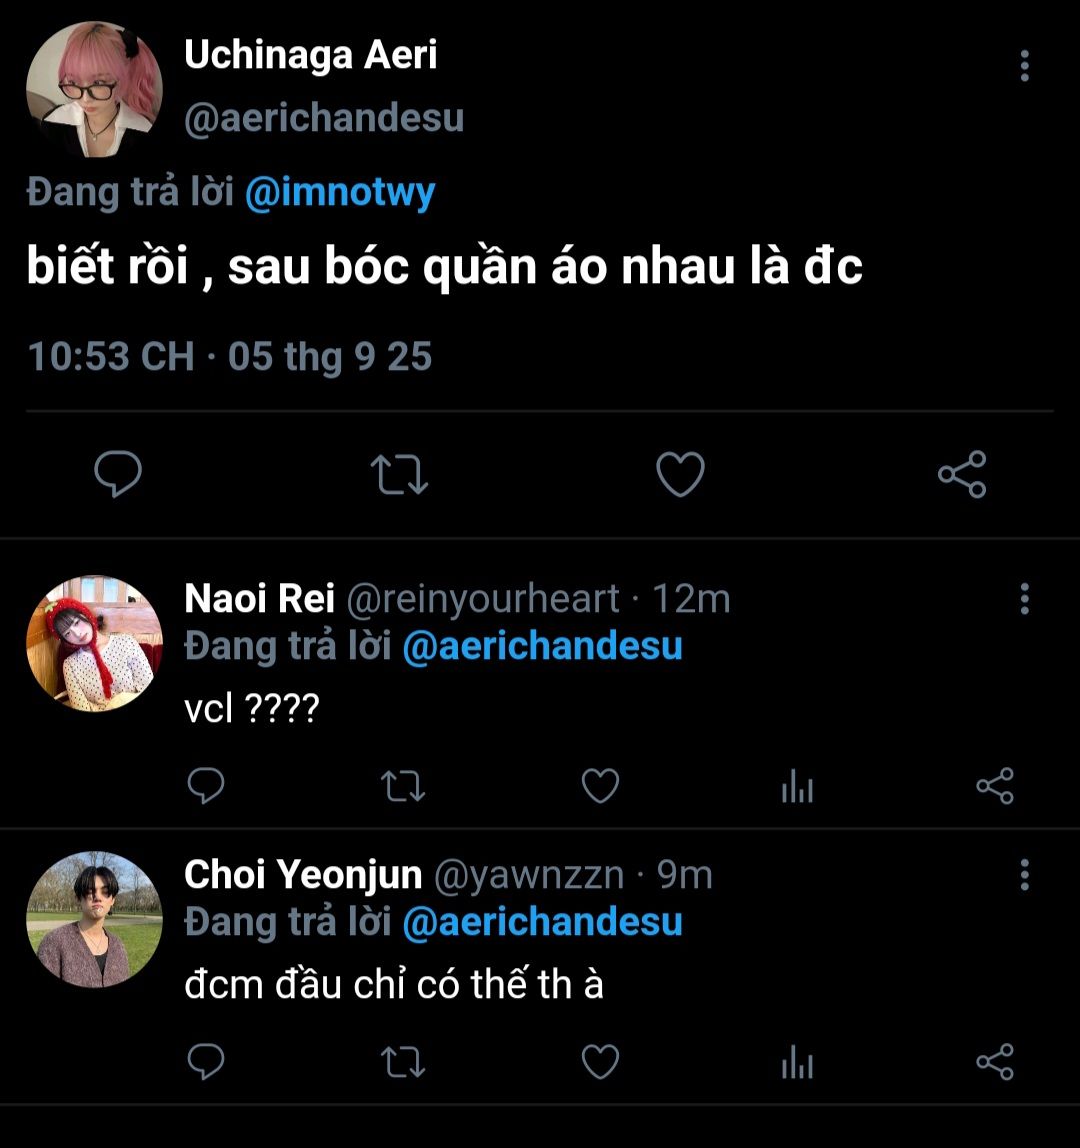
Task: Retweet Uchinaga Aeri's main tweet
Action: pos(399,474)
